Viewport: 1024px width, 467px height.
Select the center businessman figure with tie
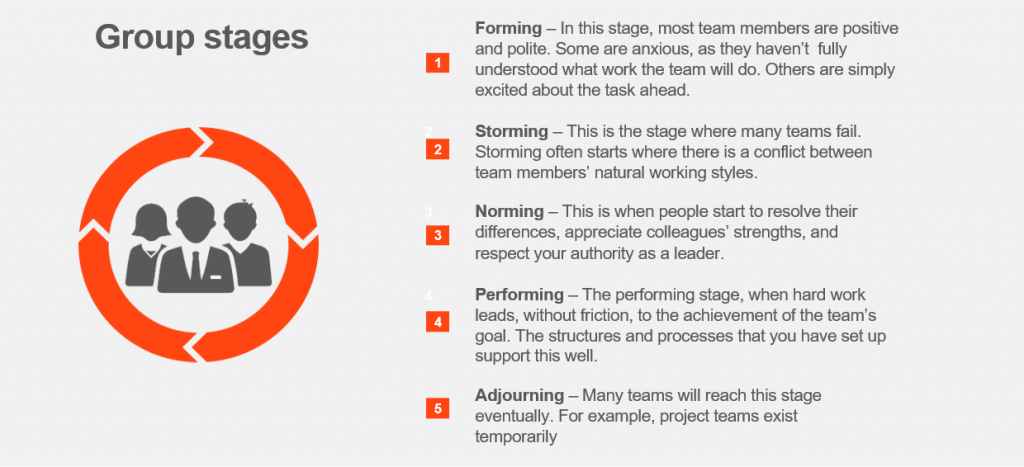[x=196, y=246]
